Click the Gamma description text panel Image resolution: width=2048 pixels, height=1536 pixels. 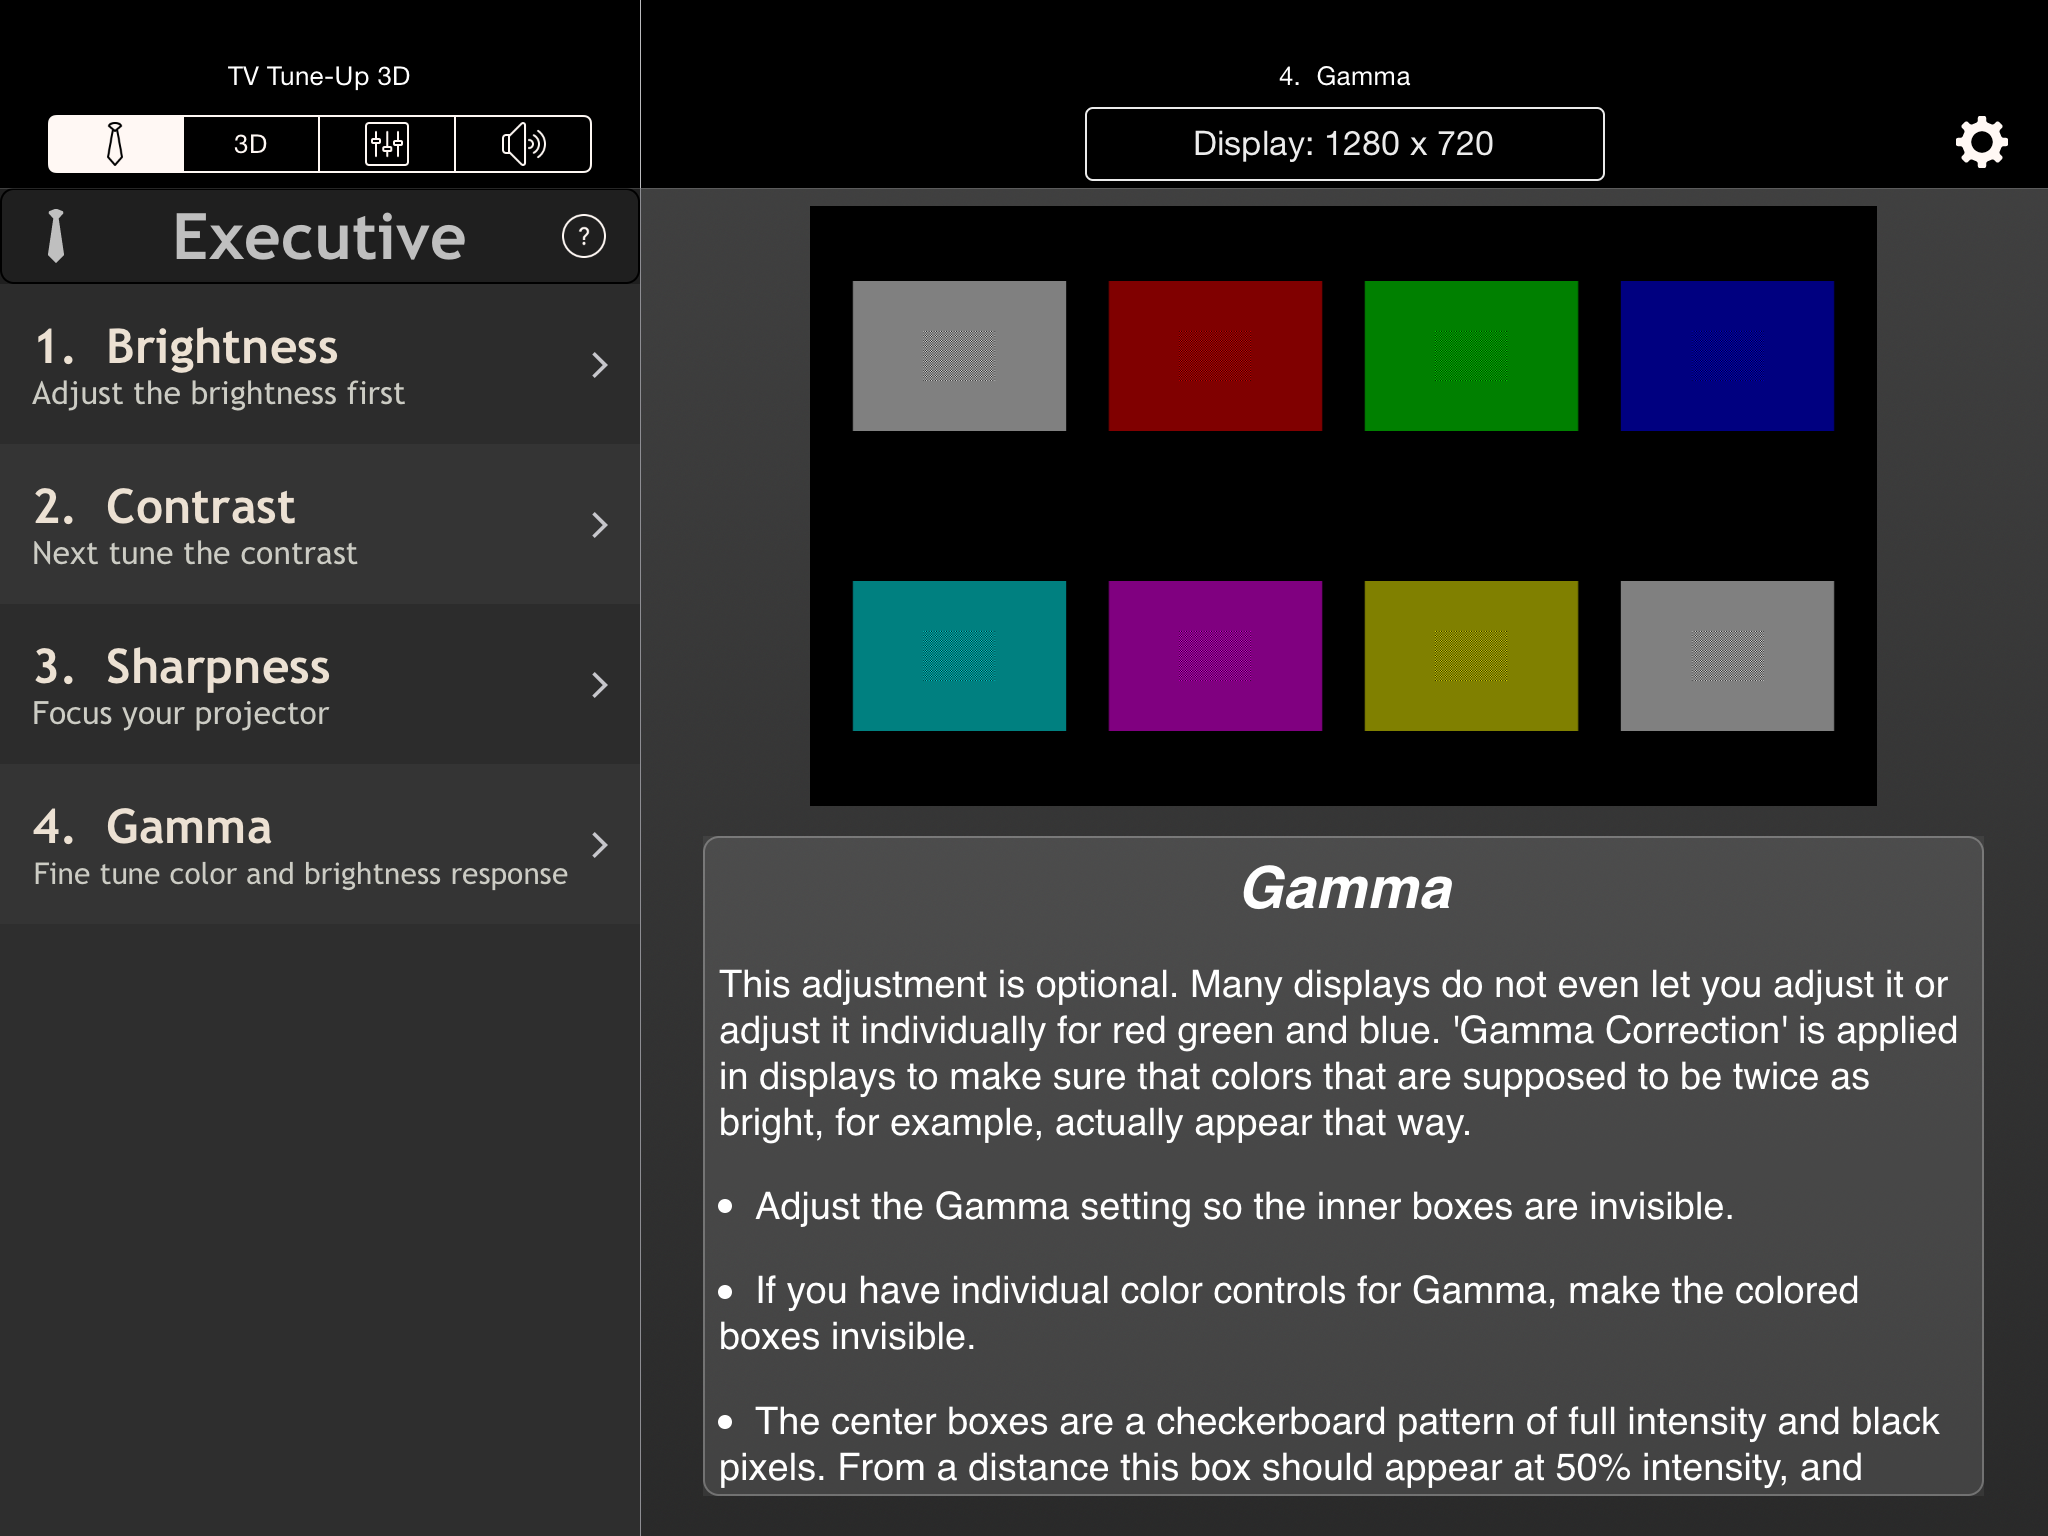tap(1343, 1165)
